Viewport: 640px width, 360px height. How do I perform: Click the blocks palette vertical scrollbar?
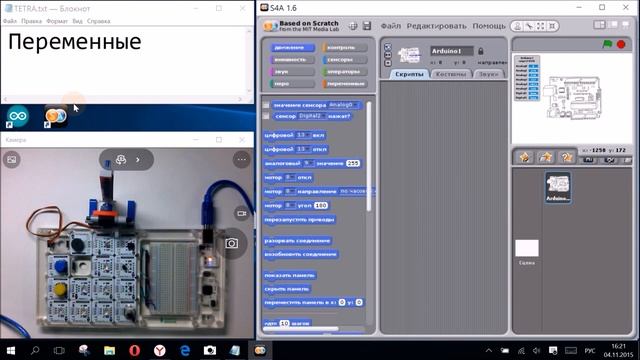click(x=369, y=157)
